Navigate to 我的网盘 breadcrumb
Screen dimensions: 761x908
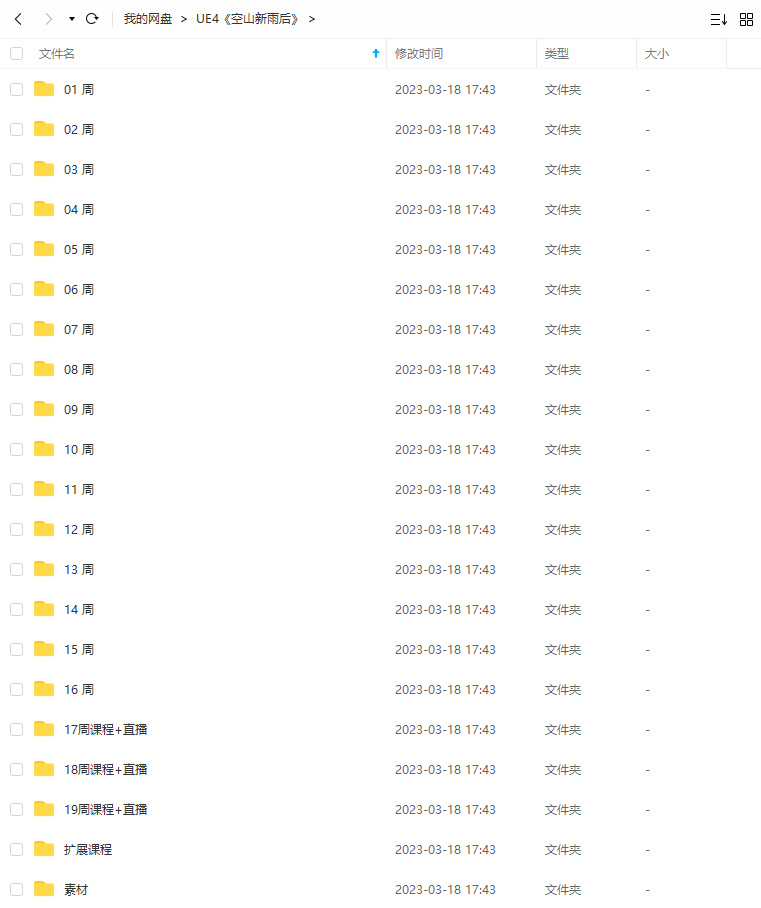click(148, 19)
